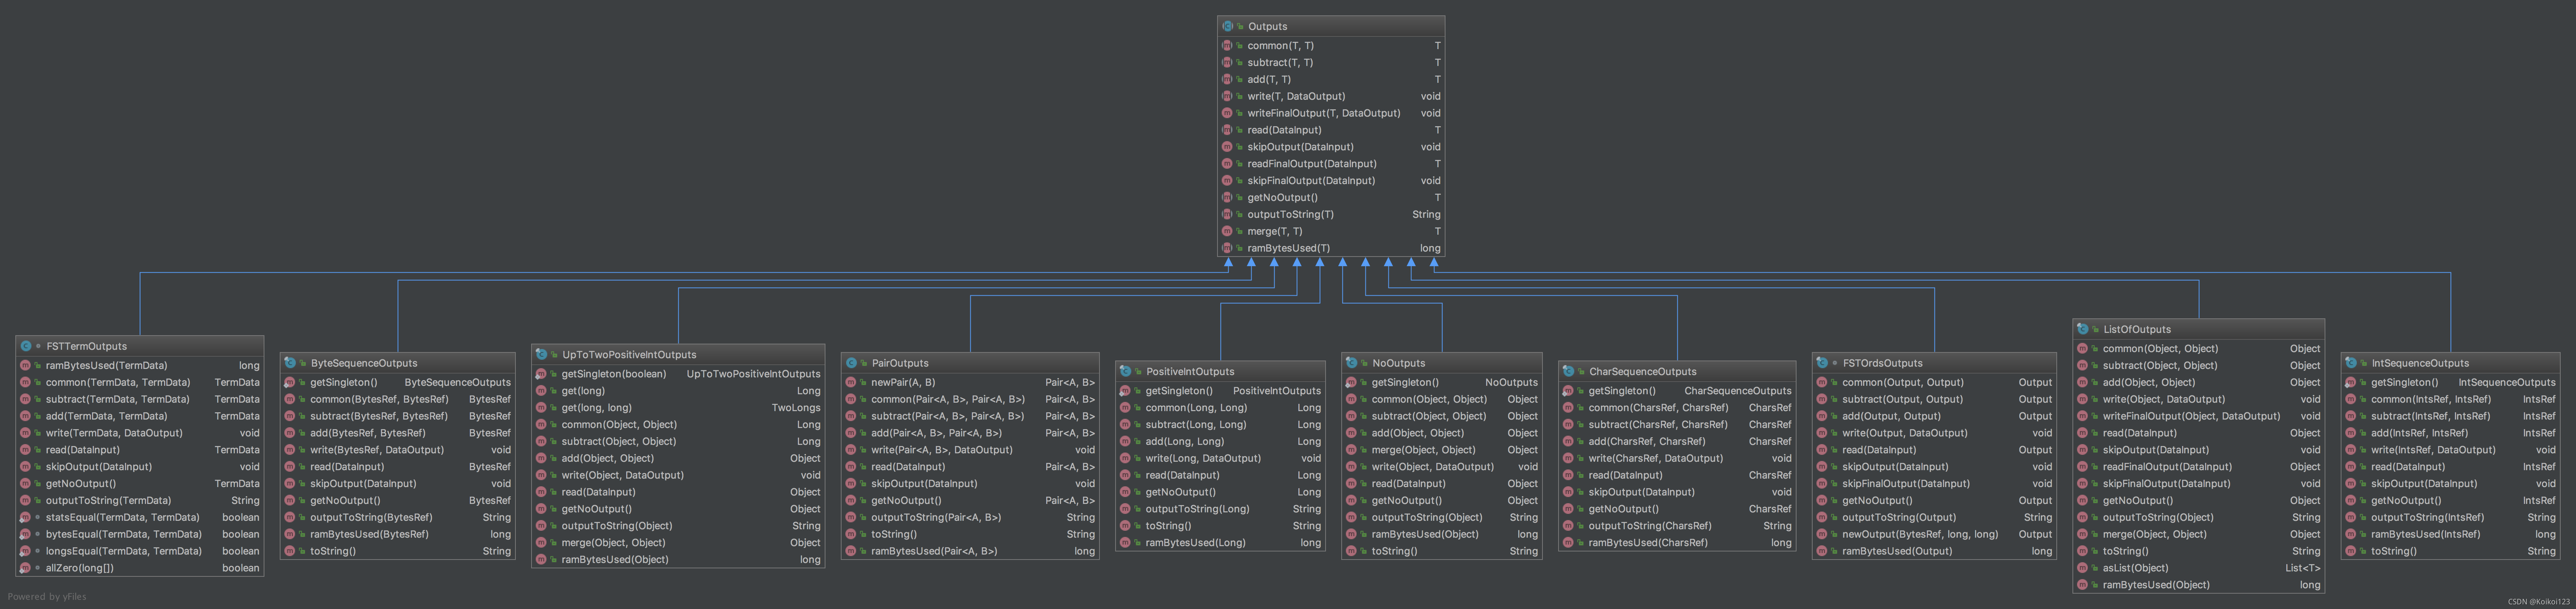Click the Outputs class icon in header
Viewport: 2576px width, 609px height.
coord(1227,26)
